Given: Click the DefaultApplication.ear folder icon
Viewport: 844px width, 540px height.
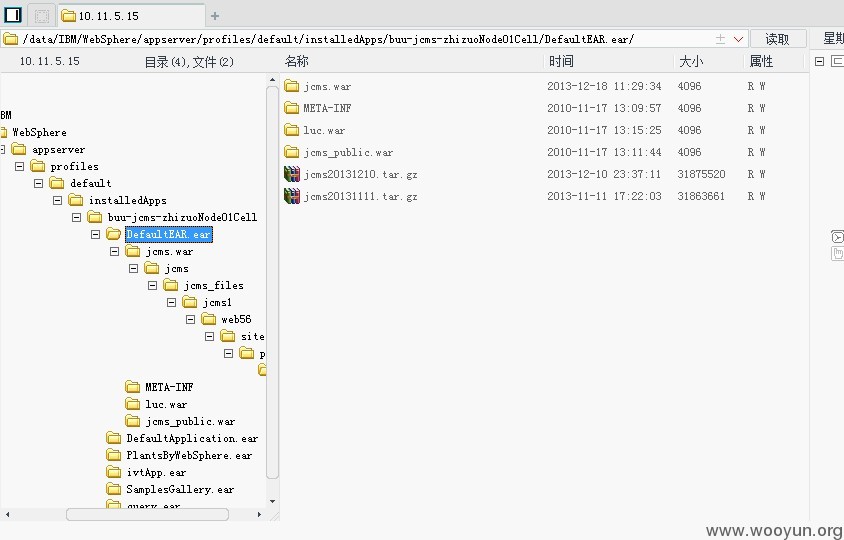Looking at the screenshot, I should [114, 438].
